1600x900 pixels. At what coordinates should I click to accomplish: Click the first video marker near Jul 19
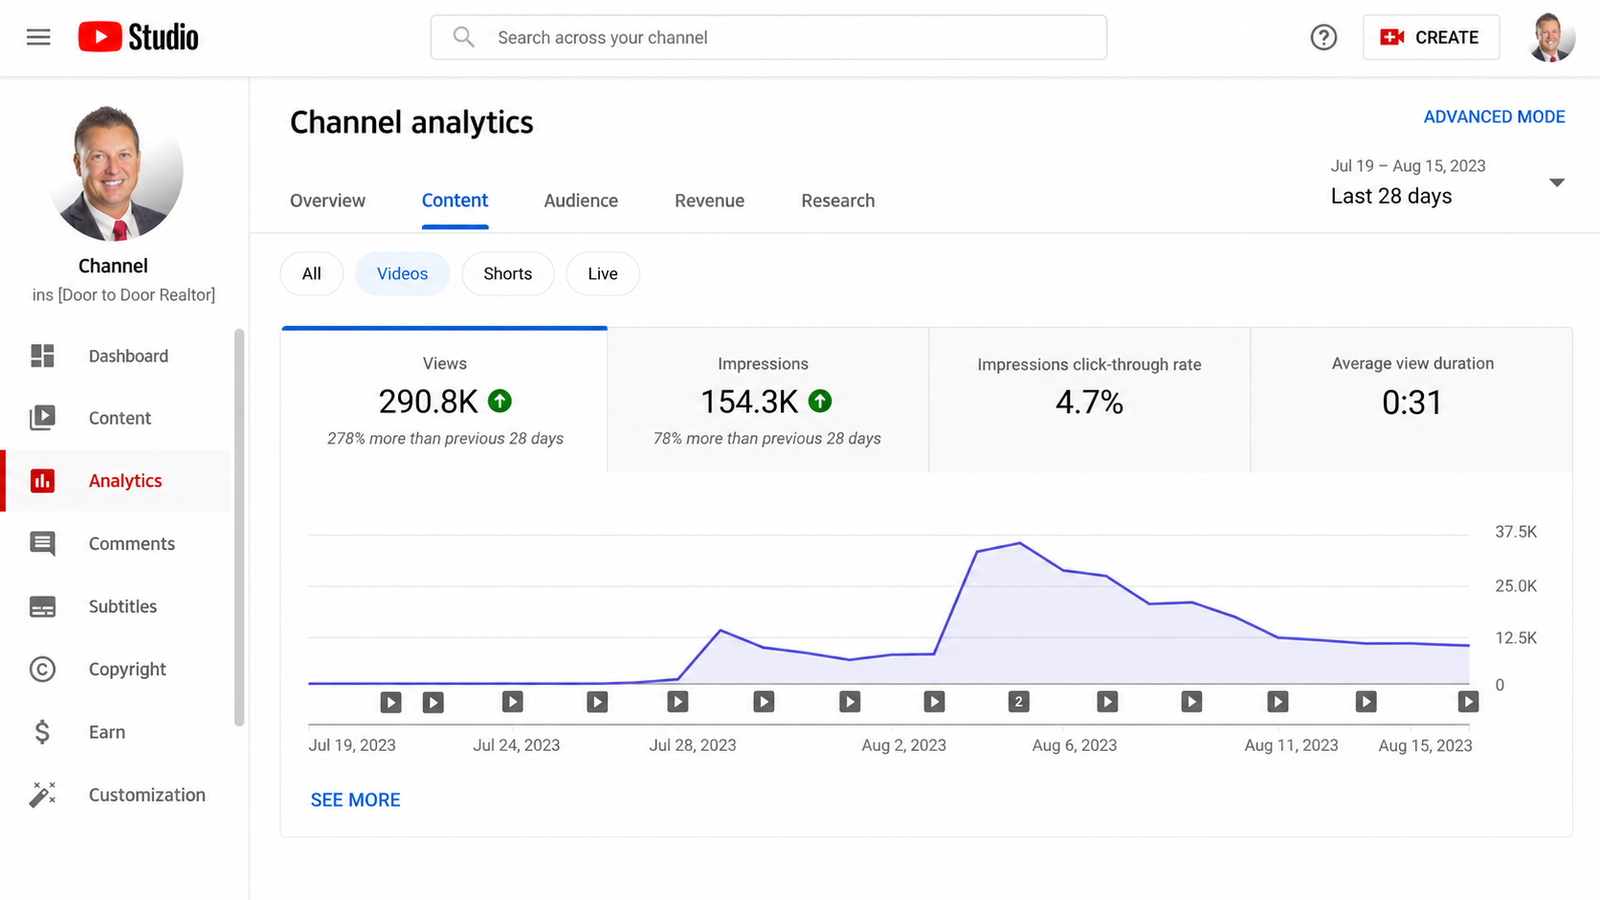391,703
